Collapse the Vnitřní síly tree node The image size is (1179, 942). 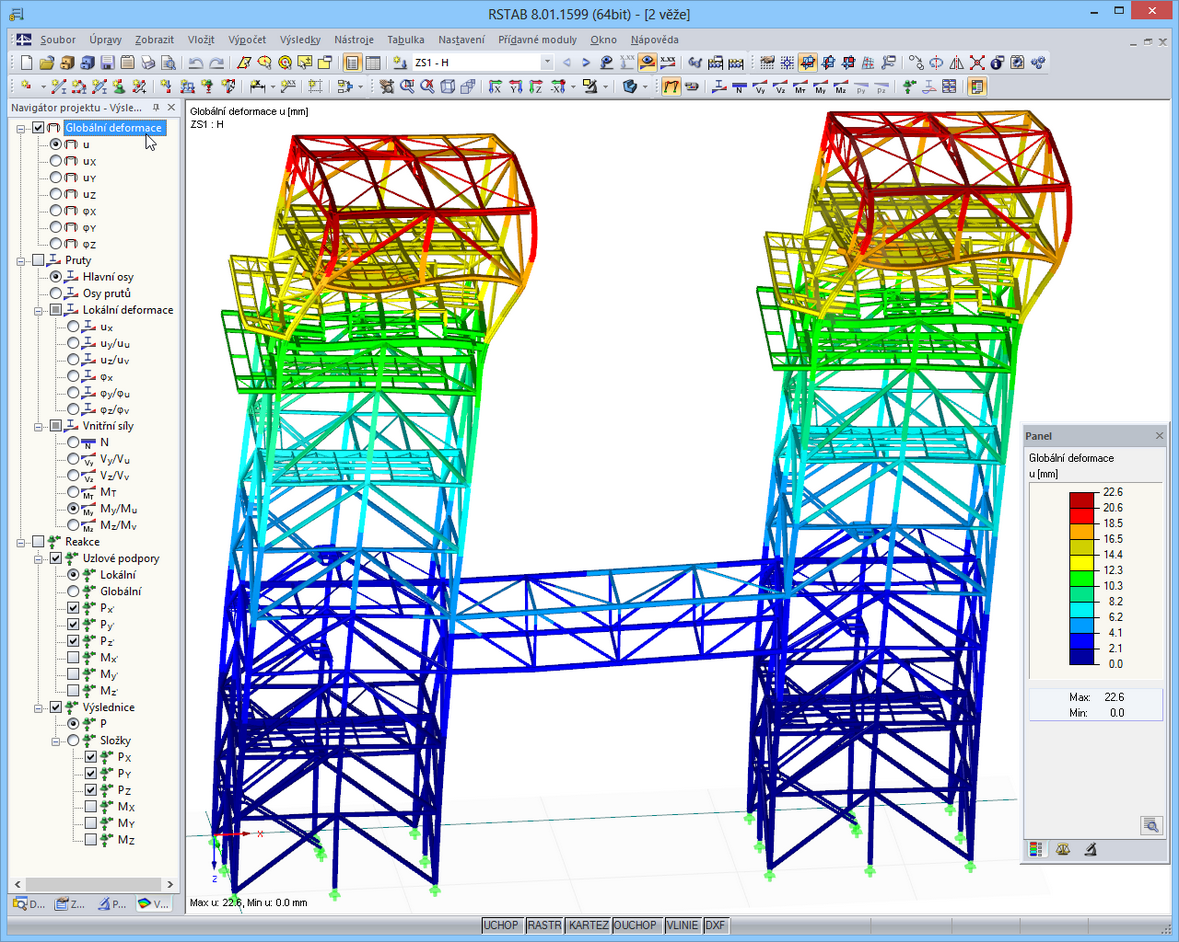[x=39, y=426]
